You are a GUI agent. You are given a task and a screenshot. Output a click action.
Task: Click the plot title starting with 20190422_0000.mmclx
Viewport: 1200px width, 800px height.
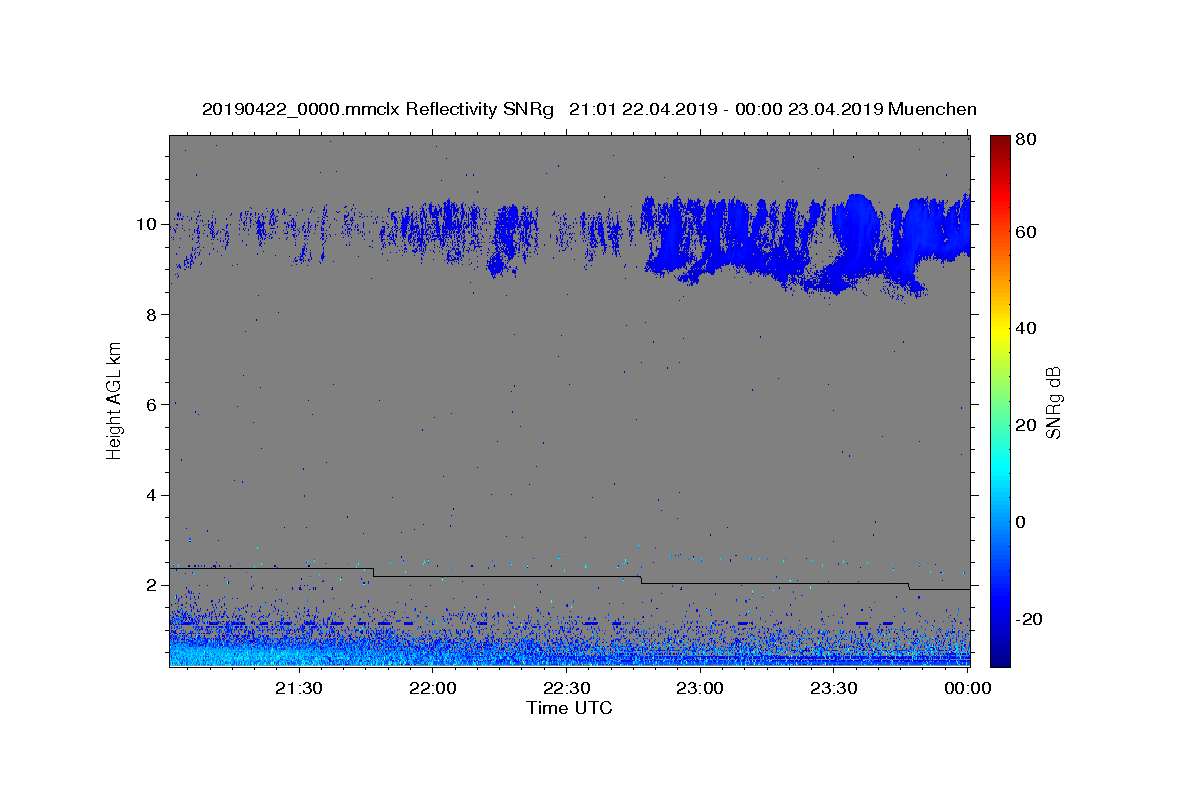[589, 109]
